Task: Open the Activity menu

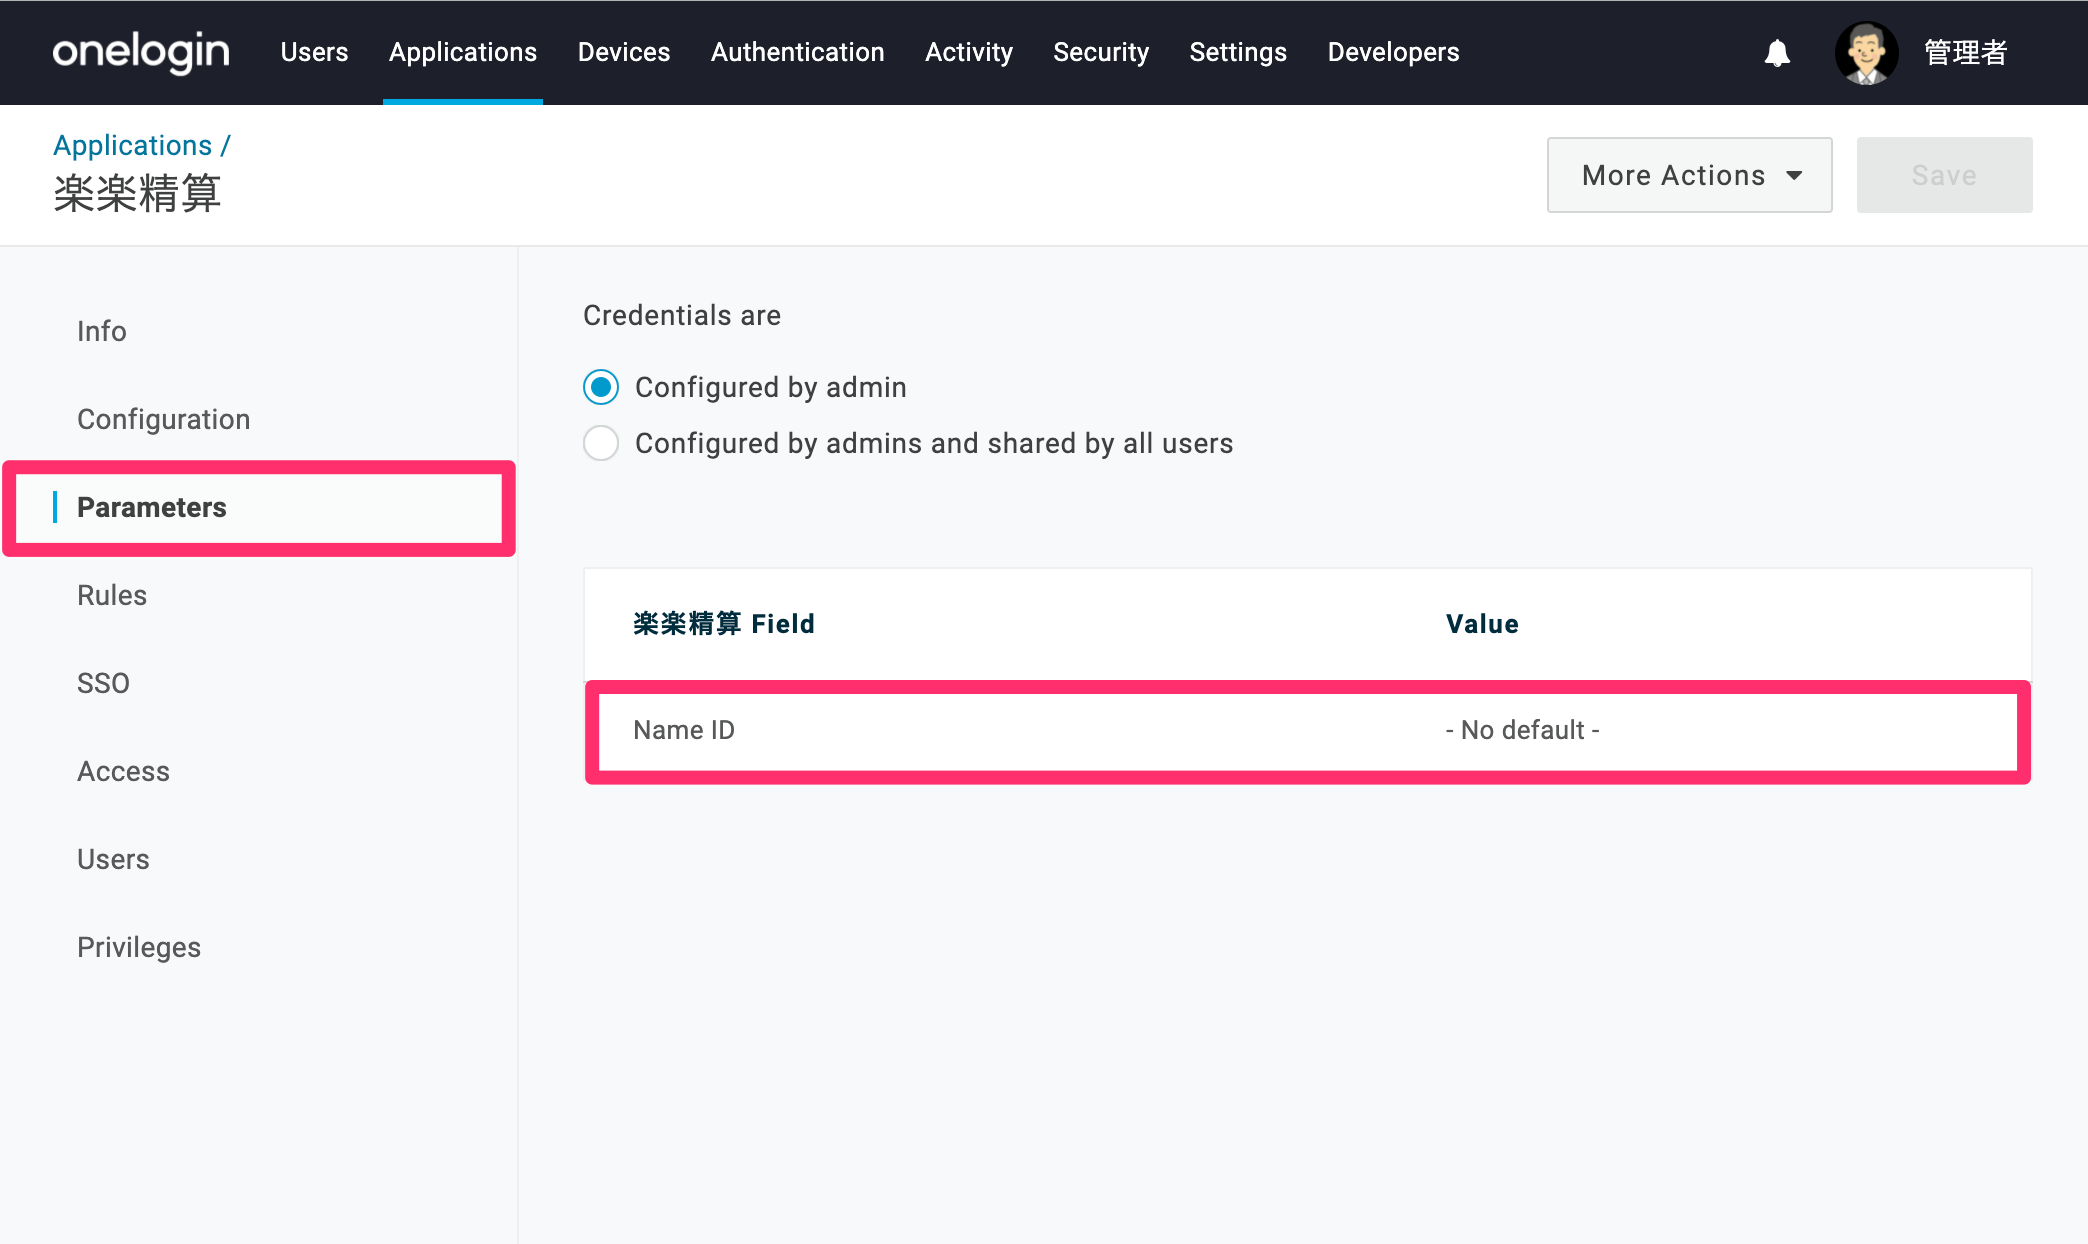Action: pos(969,52)
